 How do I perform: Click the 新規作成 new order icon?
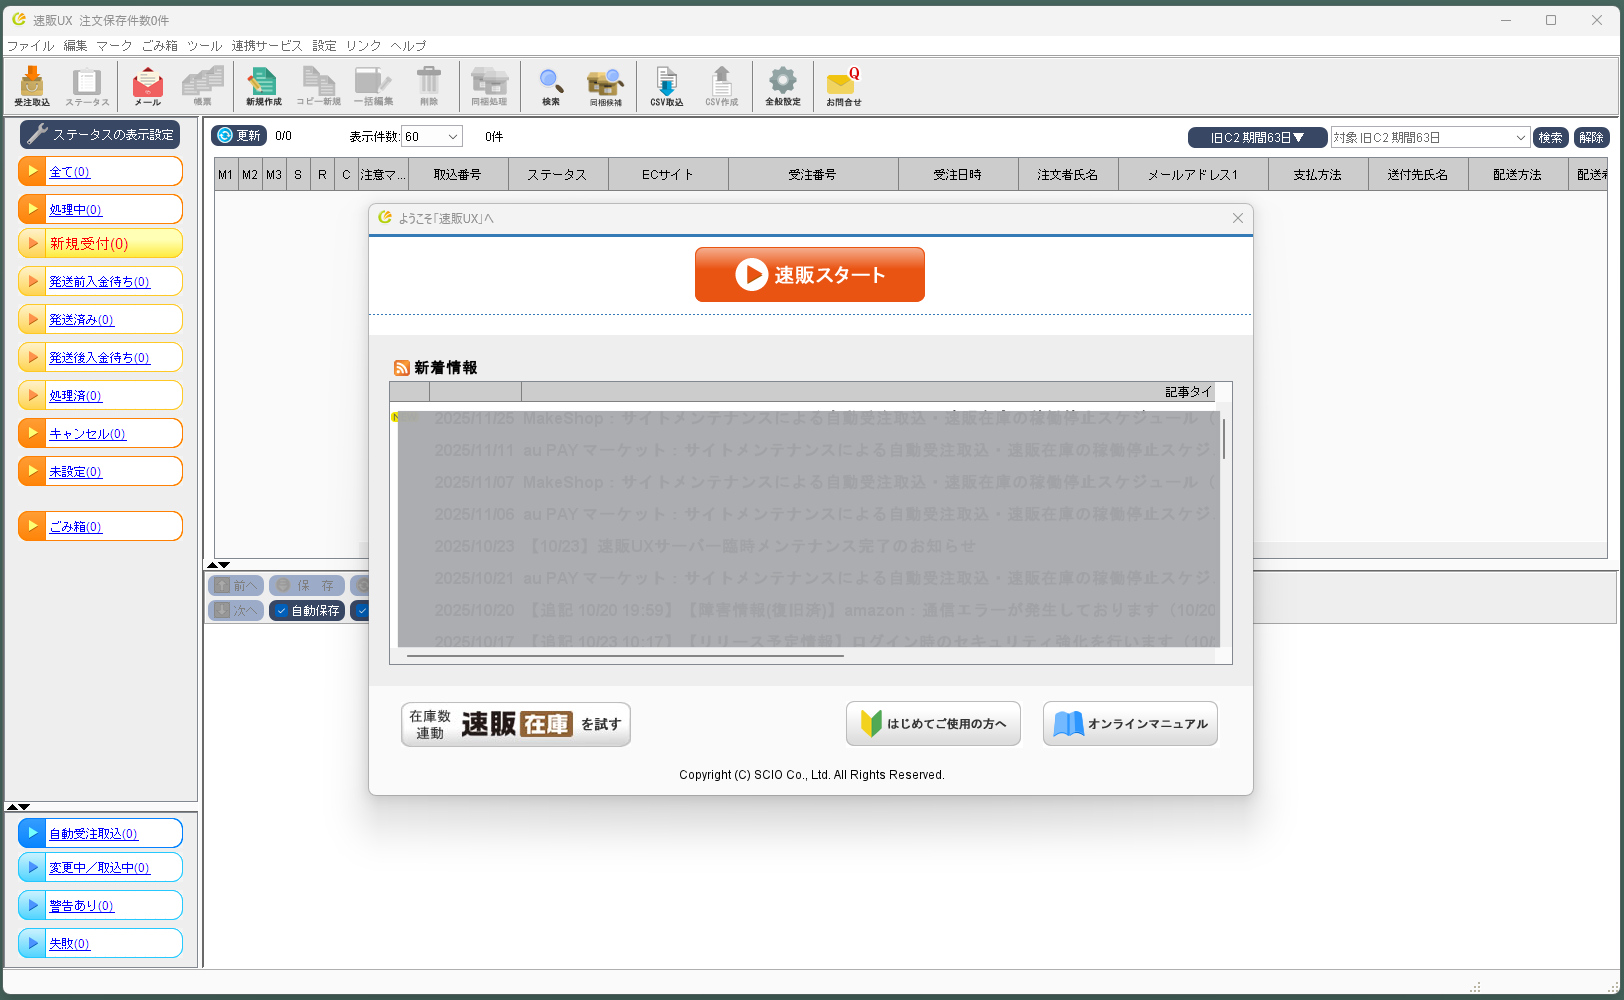[264, 86]
